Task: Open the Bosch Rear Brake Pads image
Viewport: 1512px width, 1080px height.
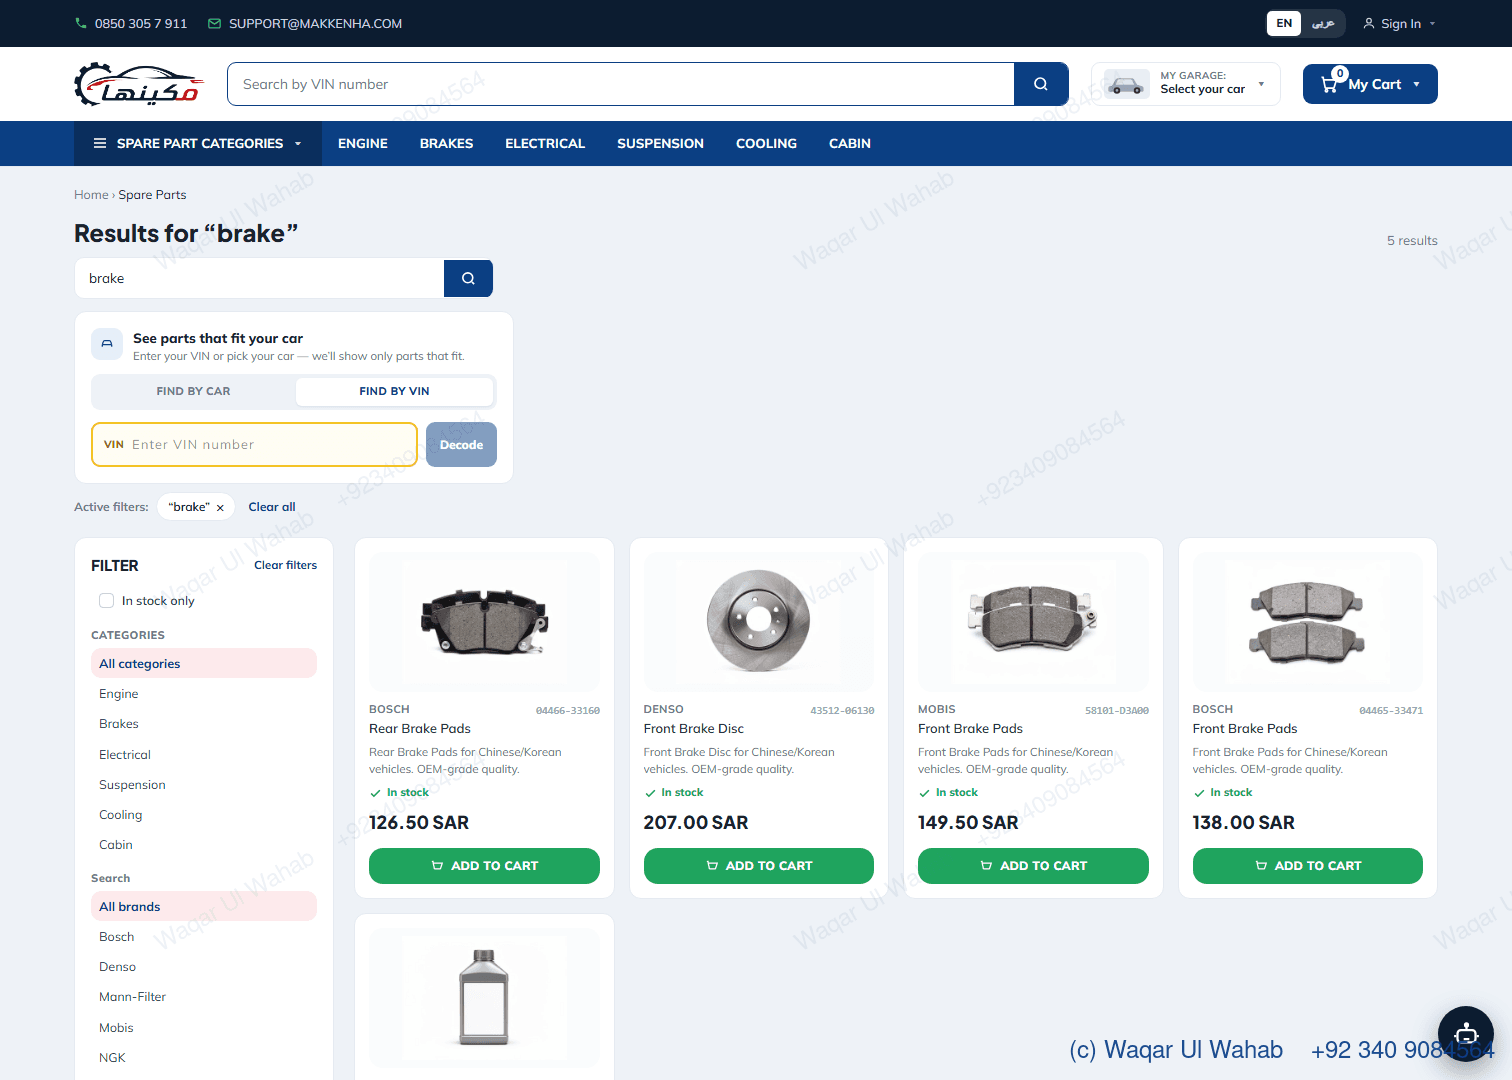Action: (484, 621)
